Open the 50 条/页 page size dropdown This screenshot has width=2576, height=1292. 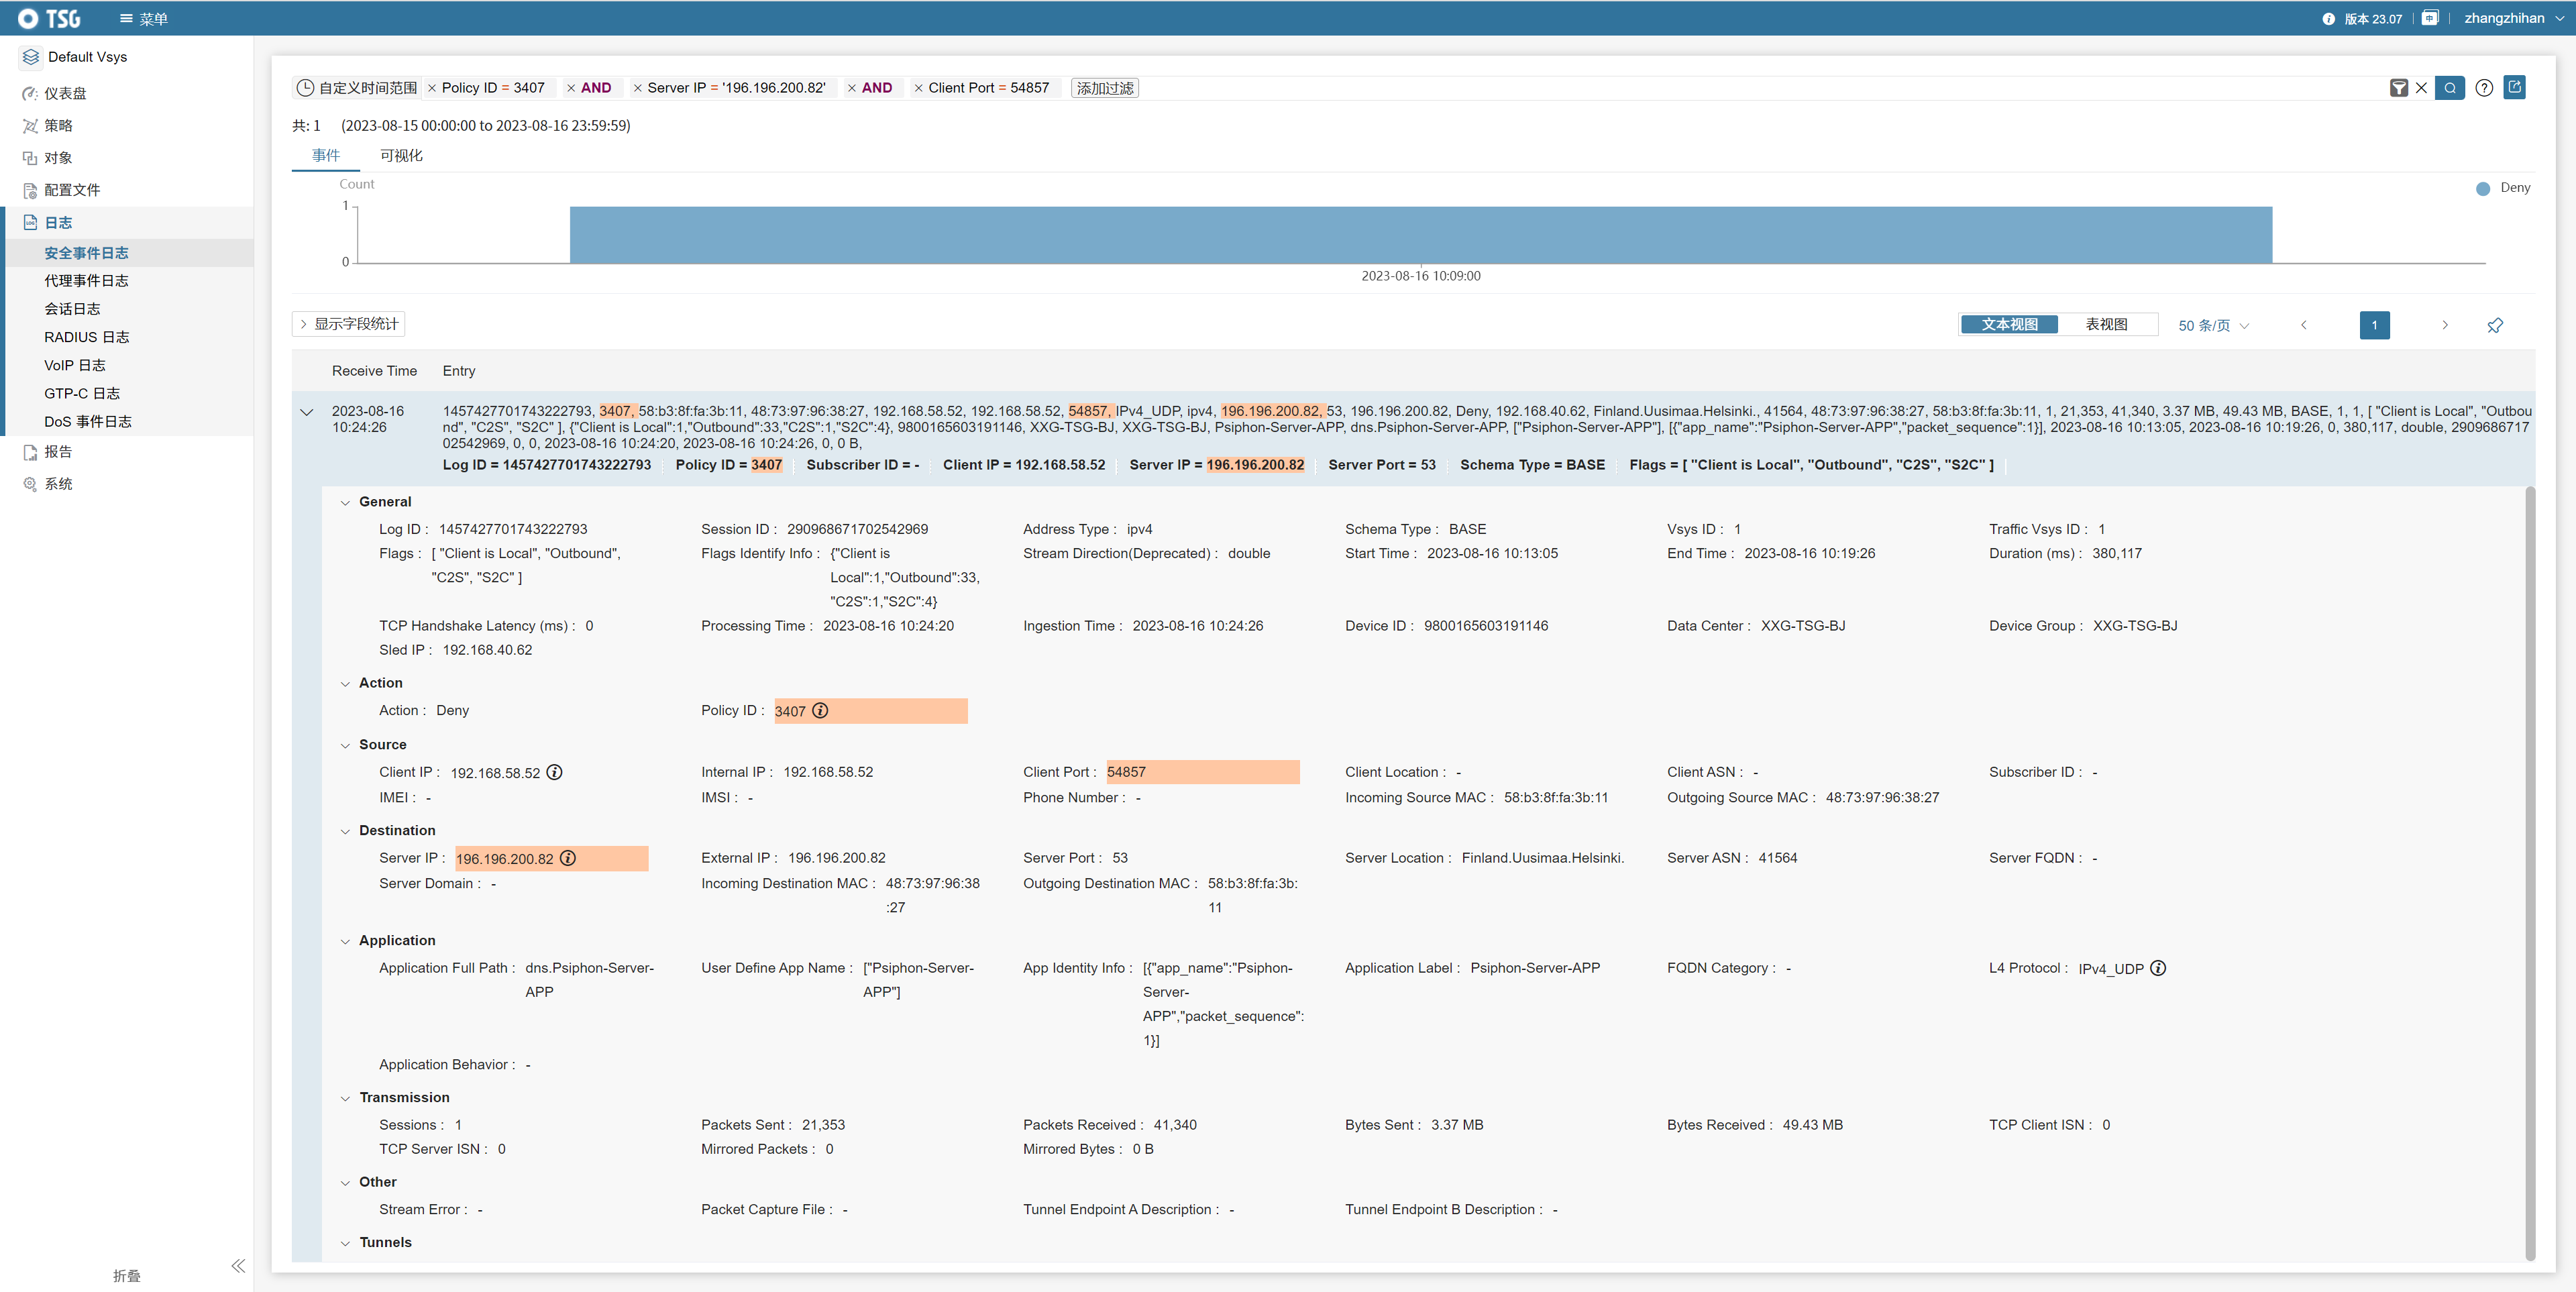pos(2213,325)
